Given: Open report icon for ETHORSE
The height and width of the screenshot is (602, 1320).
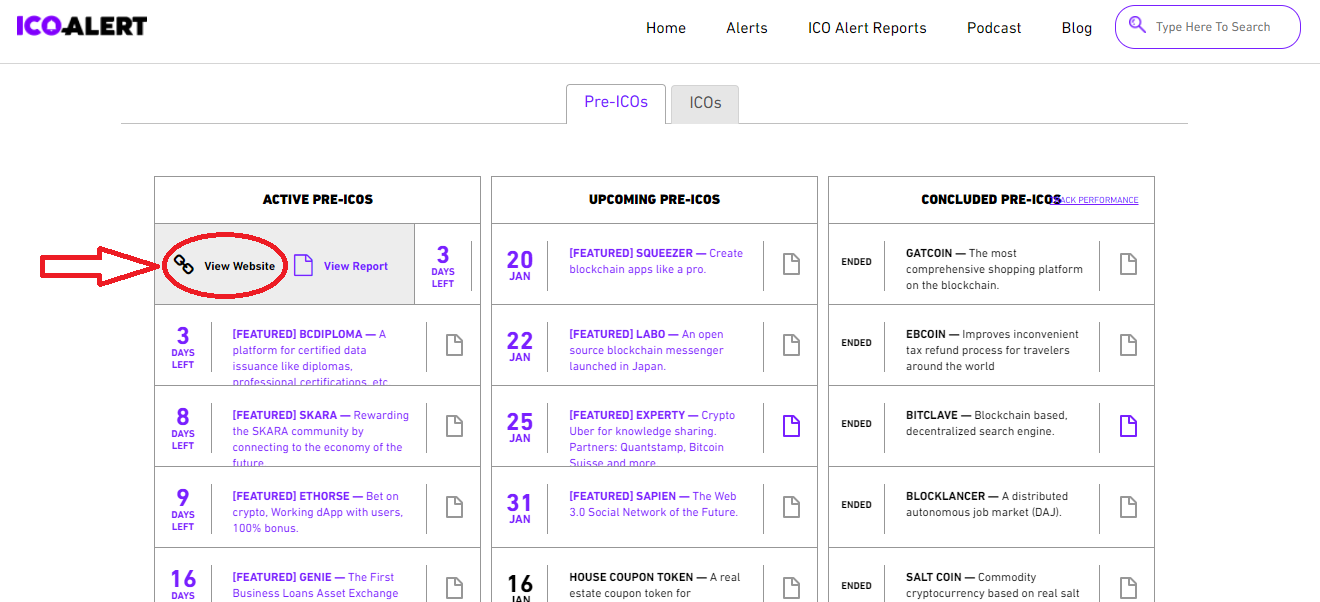Looking at the screenshot, I should pyautogui.click(x=454, y=507).
